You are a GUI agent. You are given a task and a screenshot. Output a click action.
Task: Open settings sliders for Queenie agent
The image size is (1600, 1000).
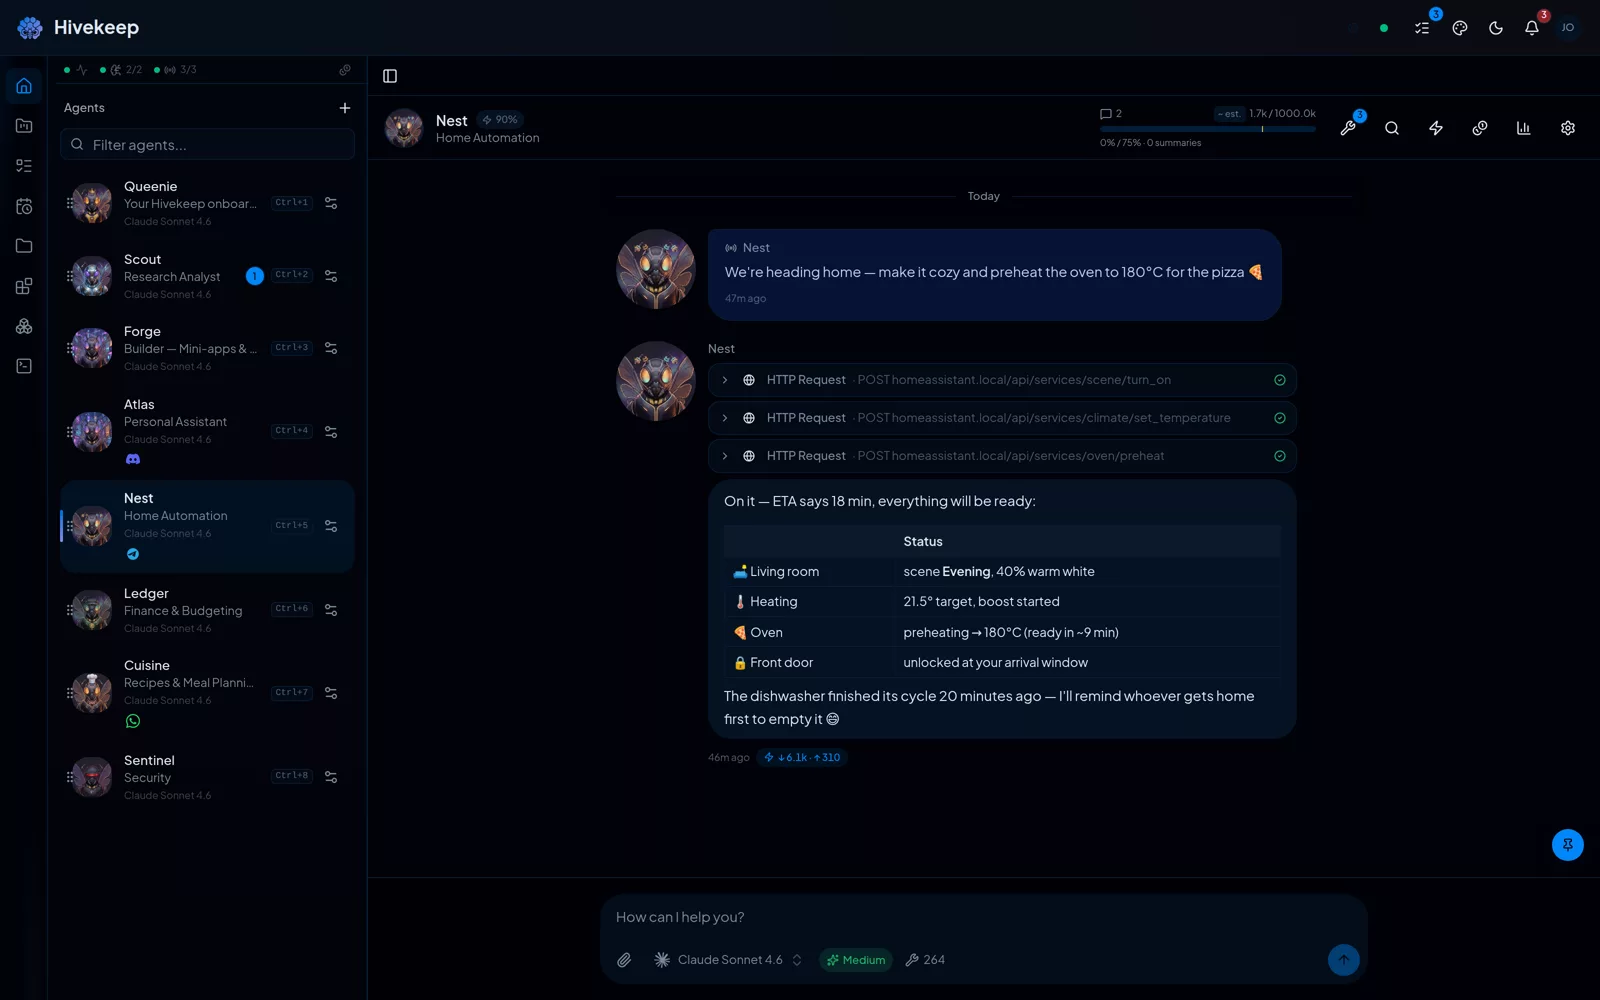(x=331, y=203)
